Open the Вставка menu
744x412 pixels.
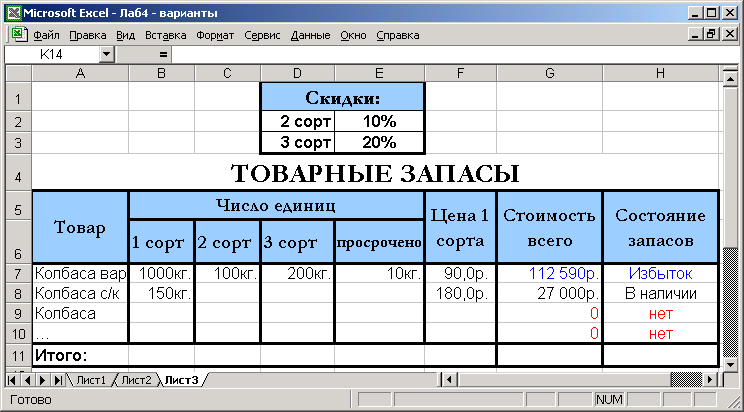166,35
